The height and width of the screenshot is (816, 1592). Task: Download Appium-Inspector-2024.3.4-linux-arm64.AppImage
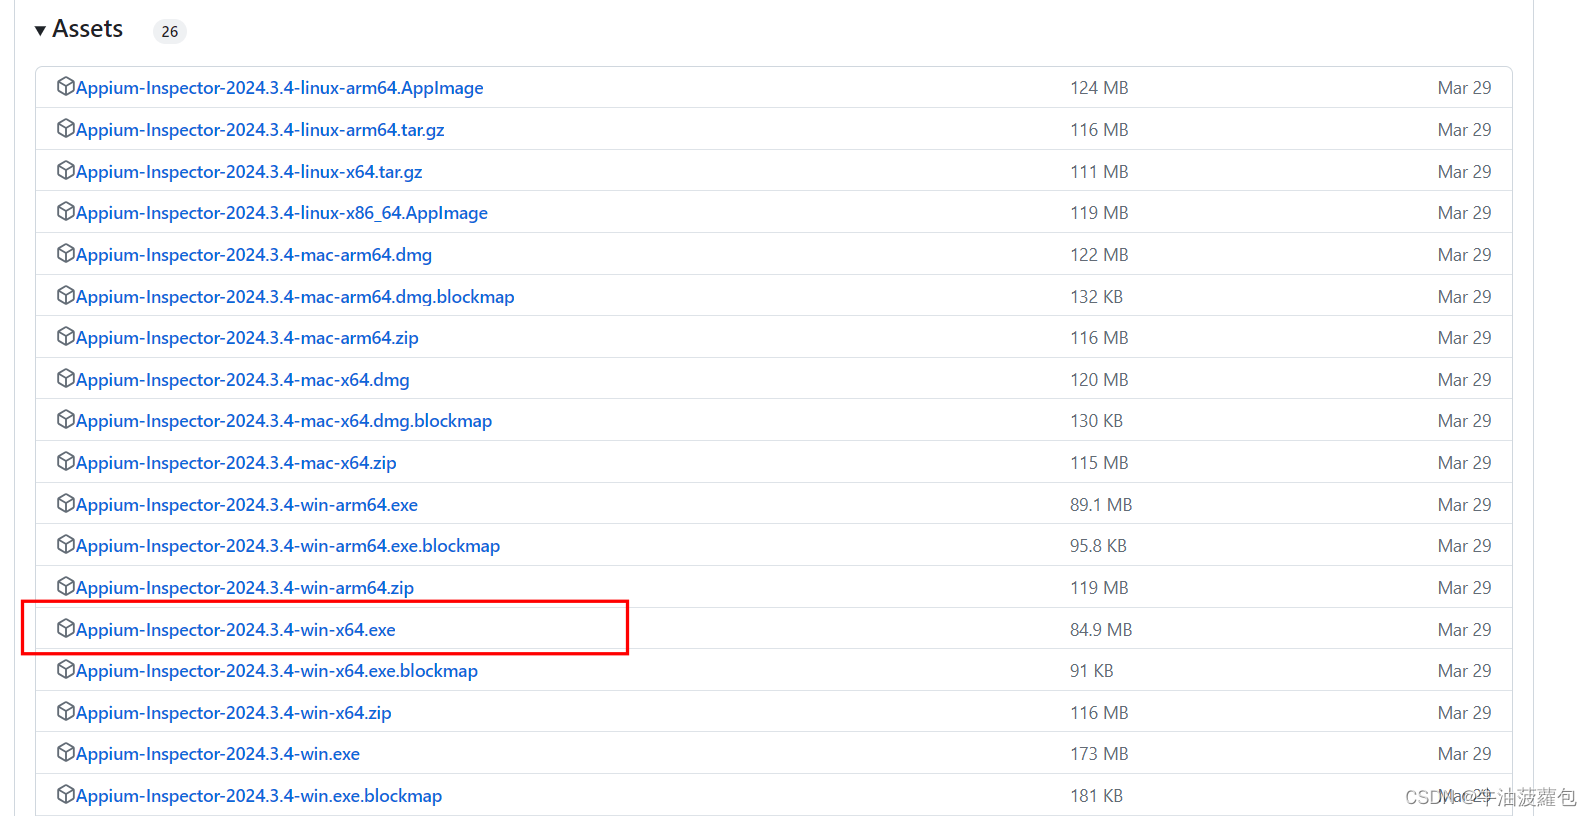click(279, 88)
